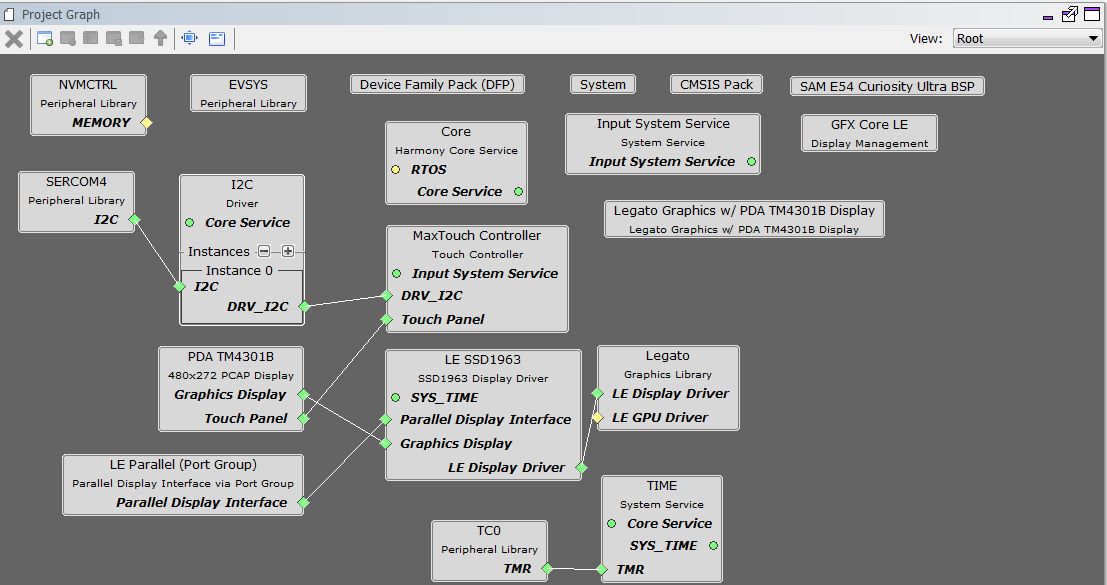Click SERCOM4's I2C green diamond connector
This screenshot has height=585, width=1107.
(x=134, y=219)
